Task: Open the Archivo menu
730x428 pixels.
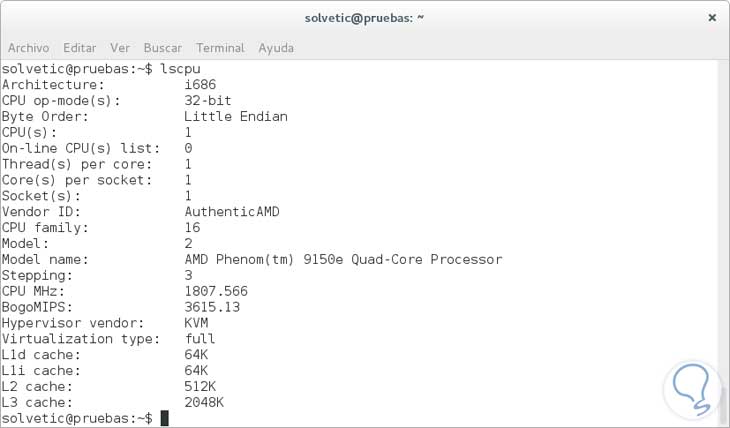Action: click(x=30, y=47)
